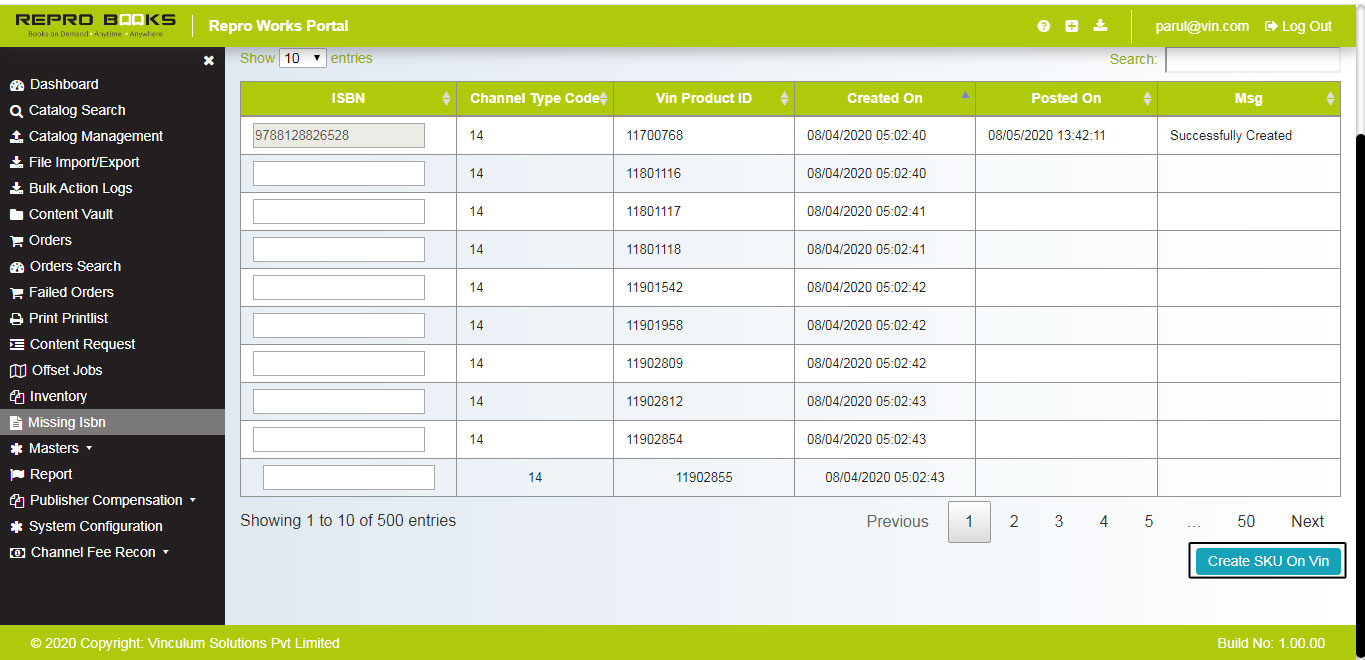Click the Add (plus) icon in the top bar
The width and height of the screenshot is (1365, 660).
point(1072,26)
